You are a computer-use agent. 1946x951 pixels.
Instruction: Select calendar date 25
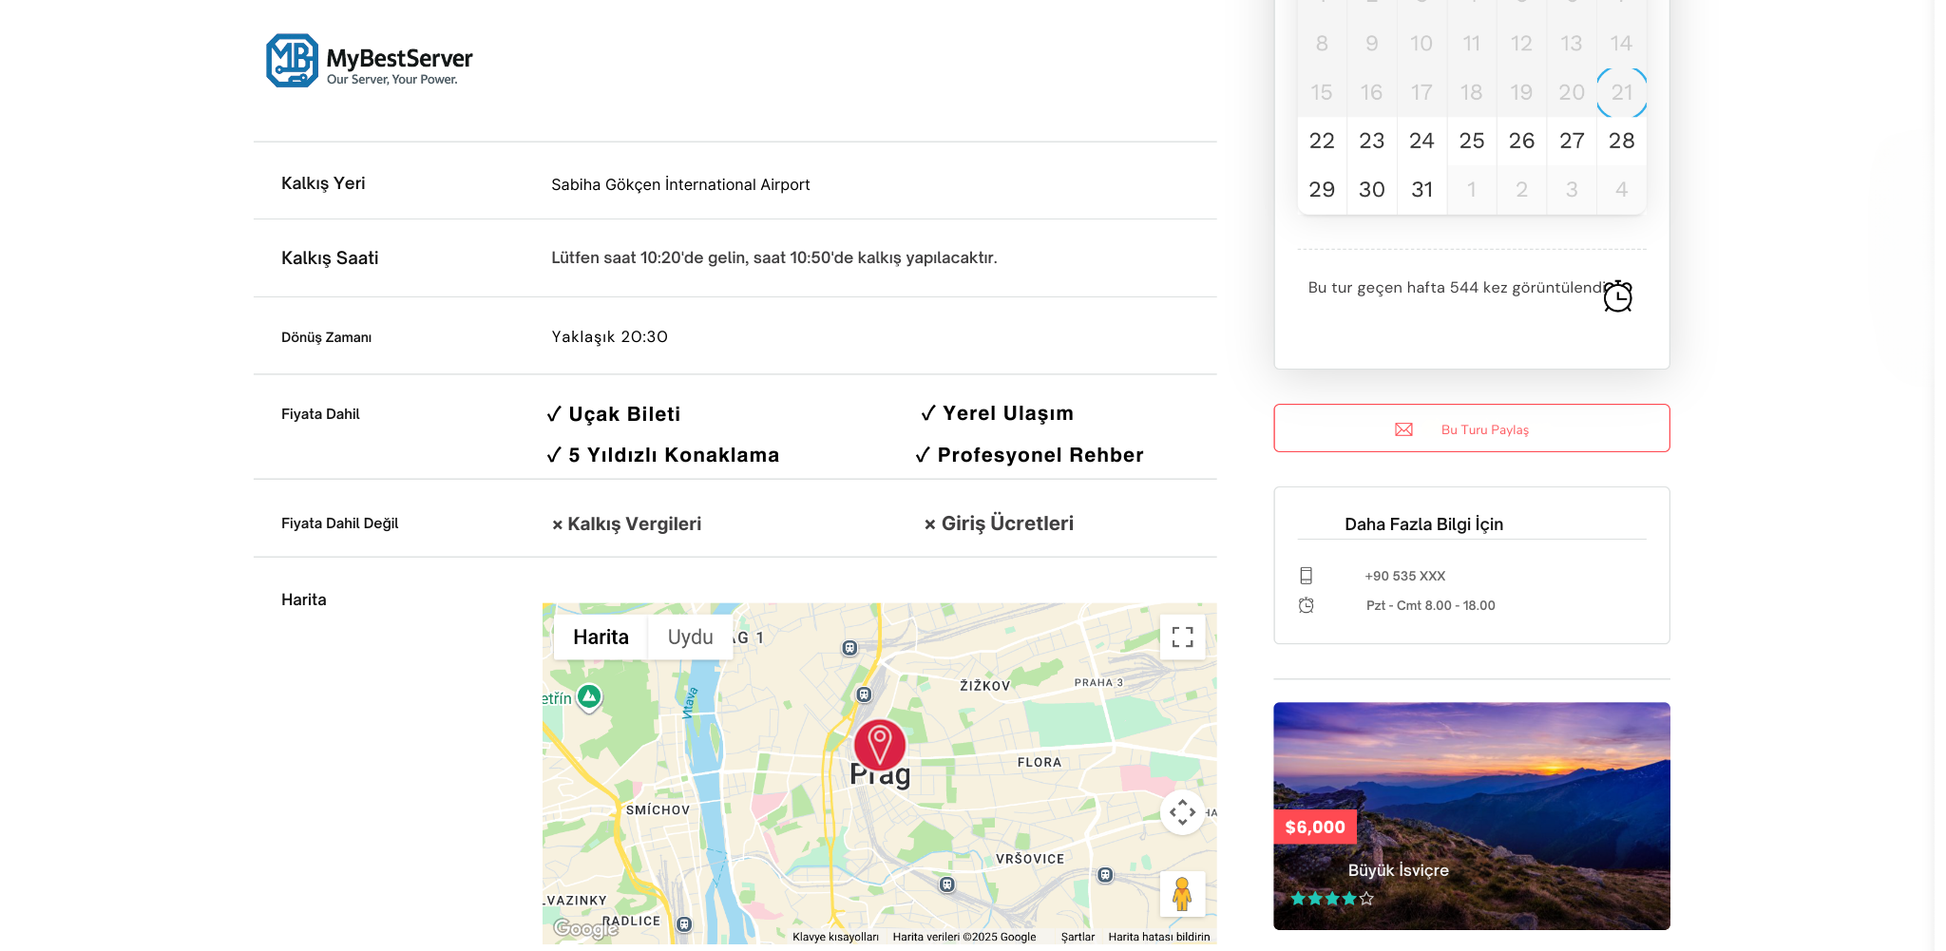point(1472,141)
